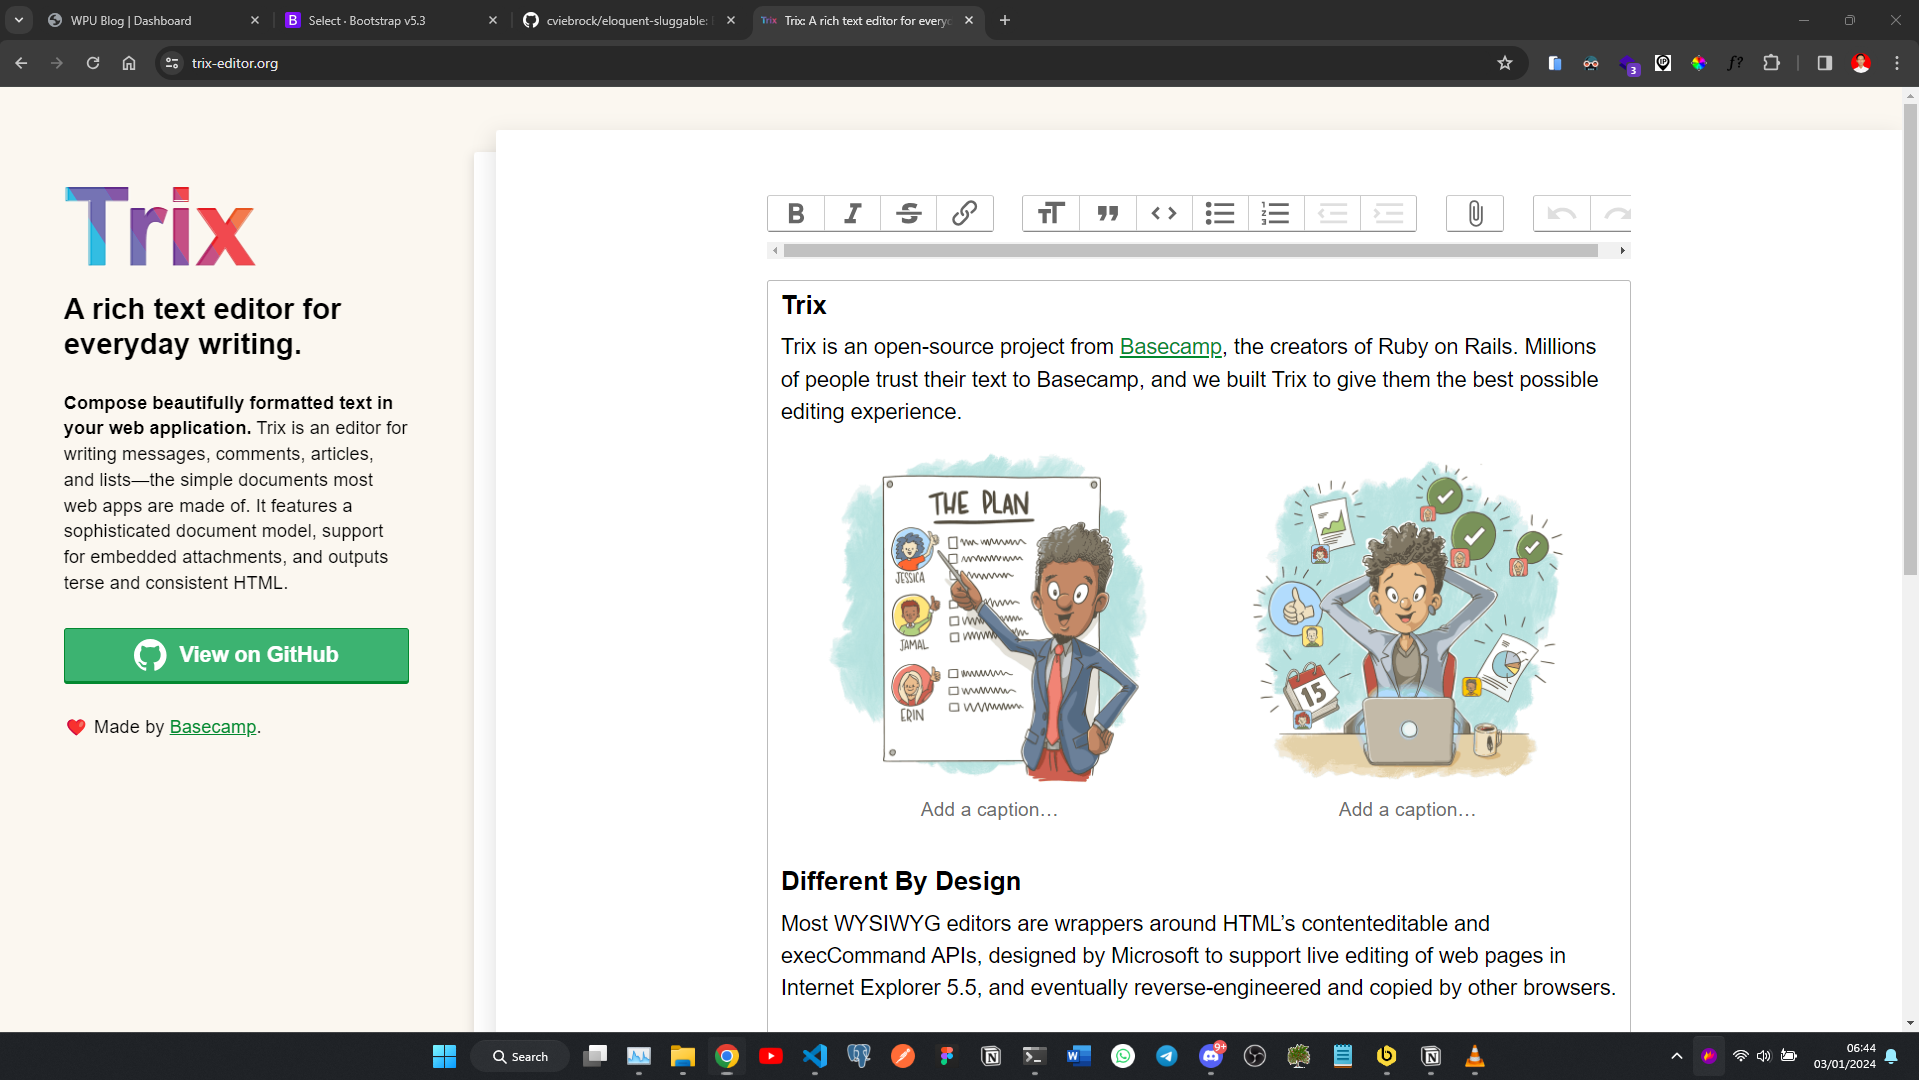Toggle bold formatting in Trix toolbar
Image resolution: width=1919 pixels, height=1080 pixels.
(x=796, y=213)
